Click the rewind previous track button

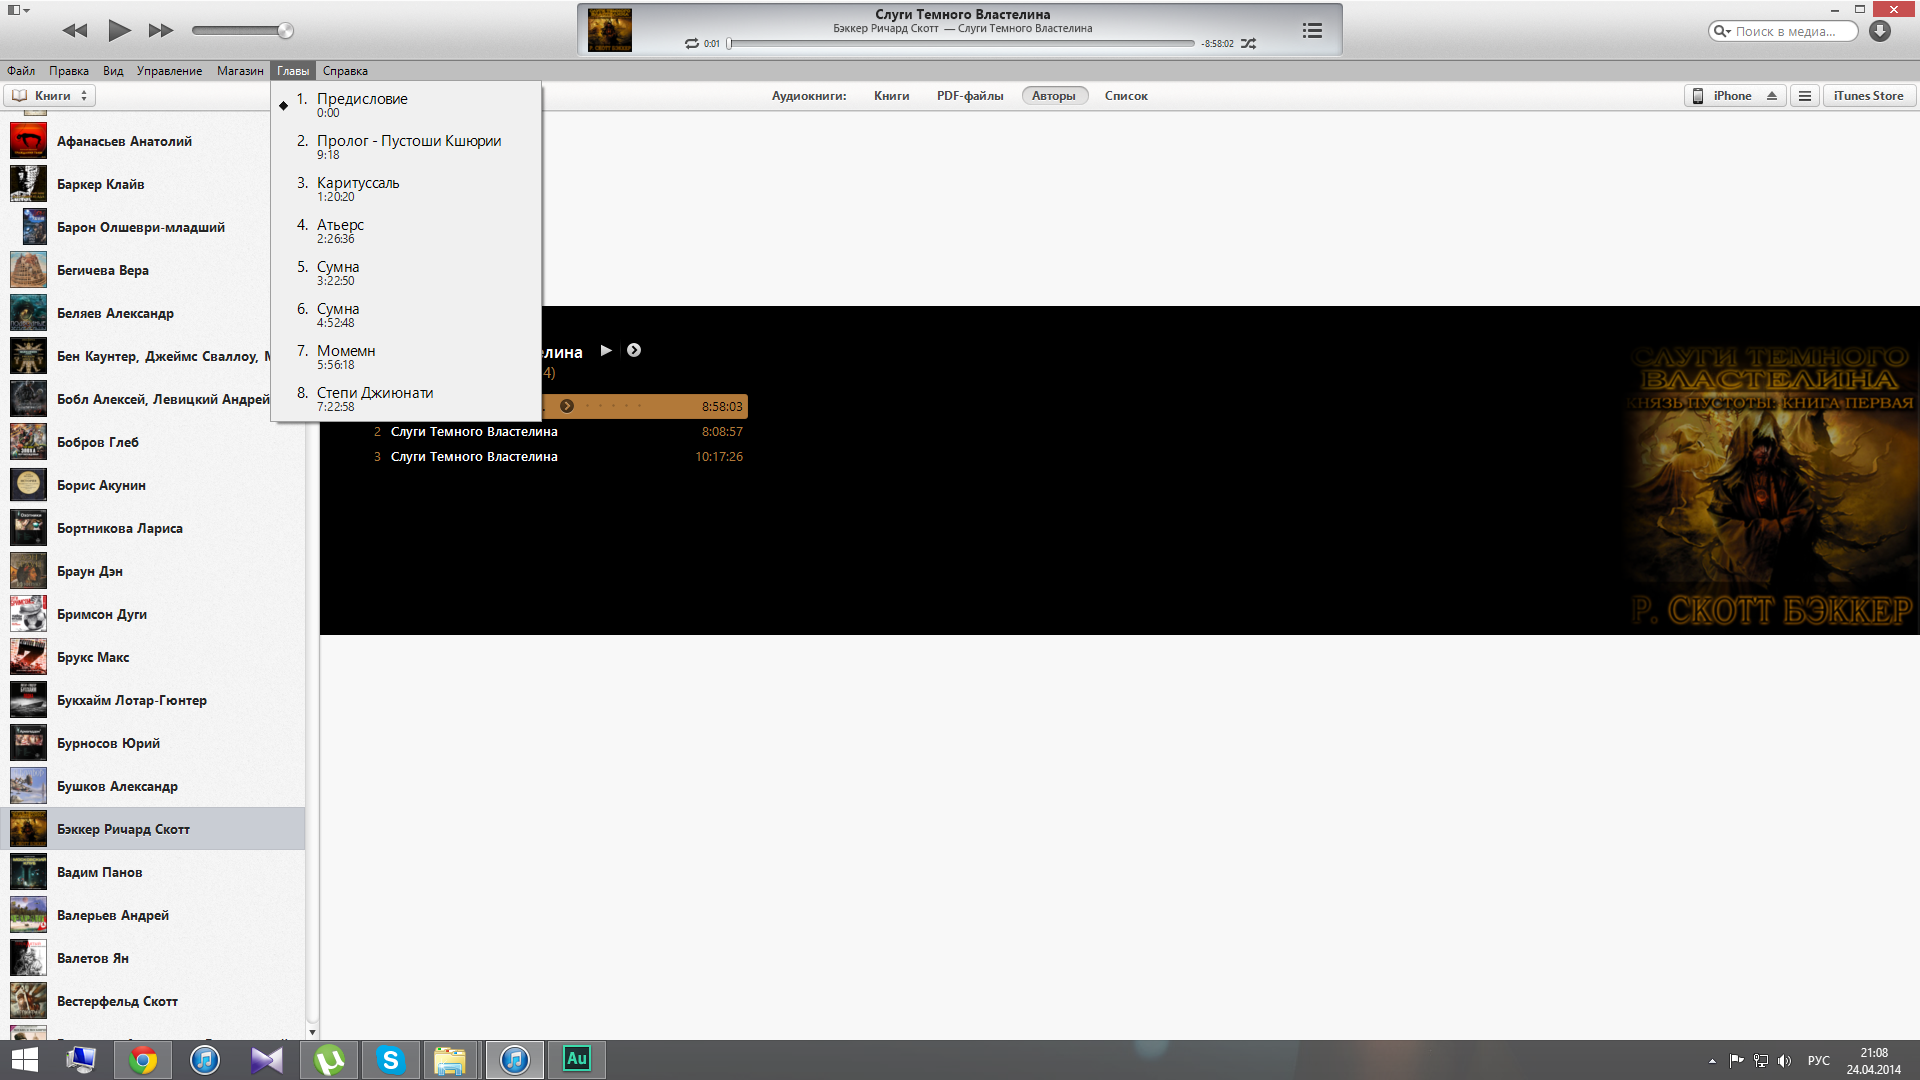point(75,30)
